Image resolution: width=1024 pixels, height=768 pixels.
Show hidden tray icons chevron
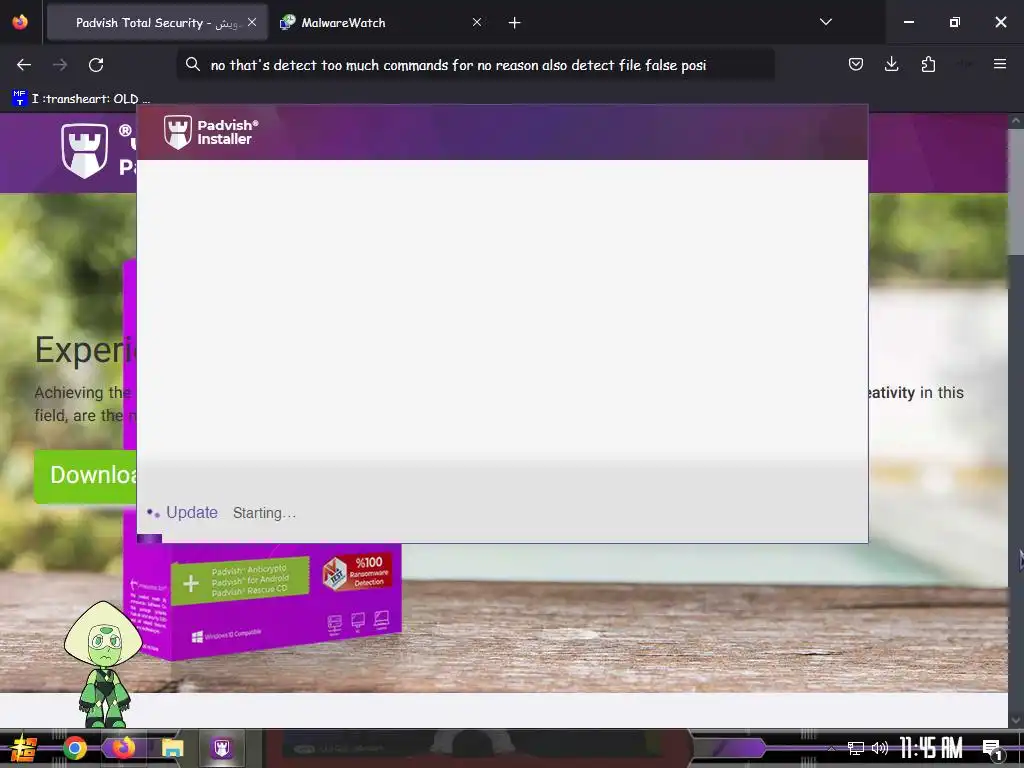(831, 749)
